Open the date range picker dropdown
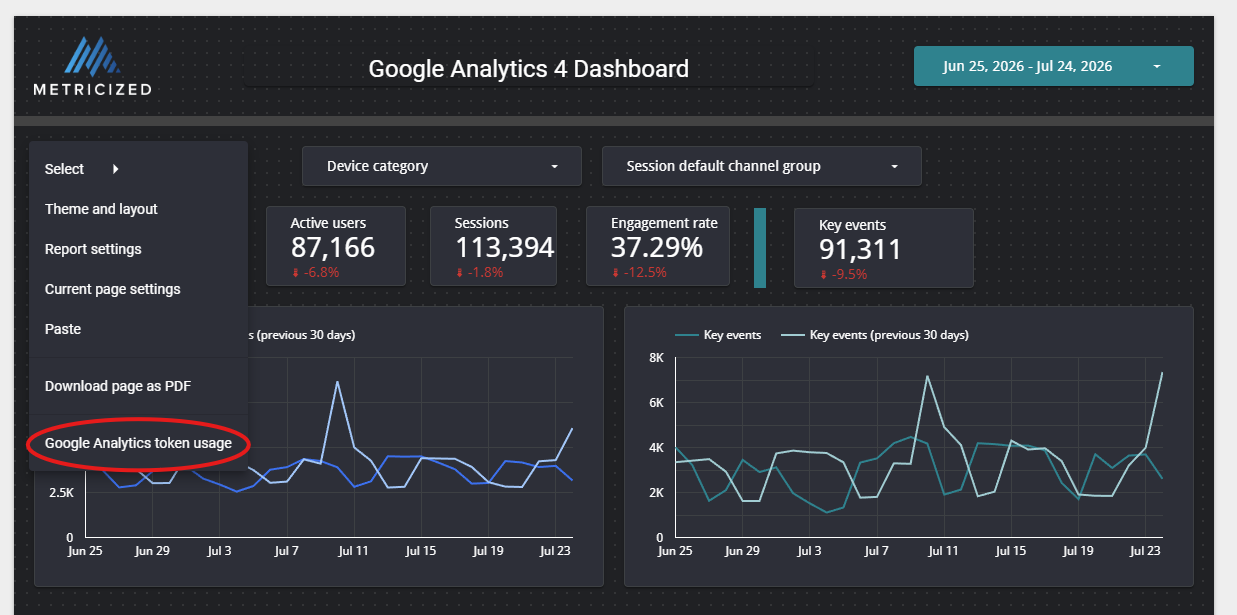Viewport: 1237px width, 615px height. (x=1053, y=66)
